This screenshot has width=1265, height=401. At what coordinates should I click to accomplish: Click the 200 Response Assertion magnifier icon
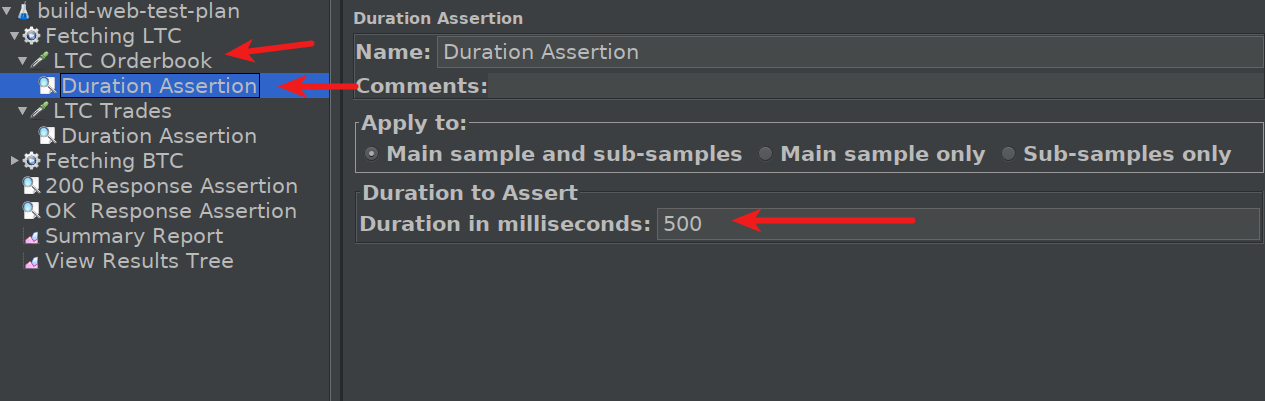pos(31,186)
